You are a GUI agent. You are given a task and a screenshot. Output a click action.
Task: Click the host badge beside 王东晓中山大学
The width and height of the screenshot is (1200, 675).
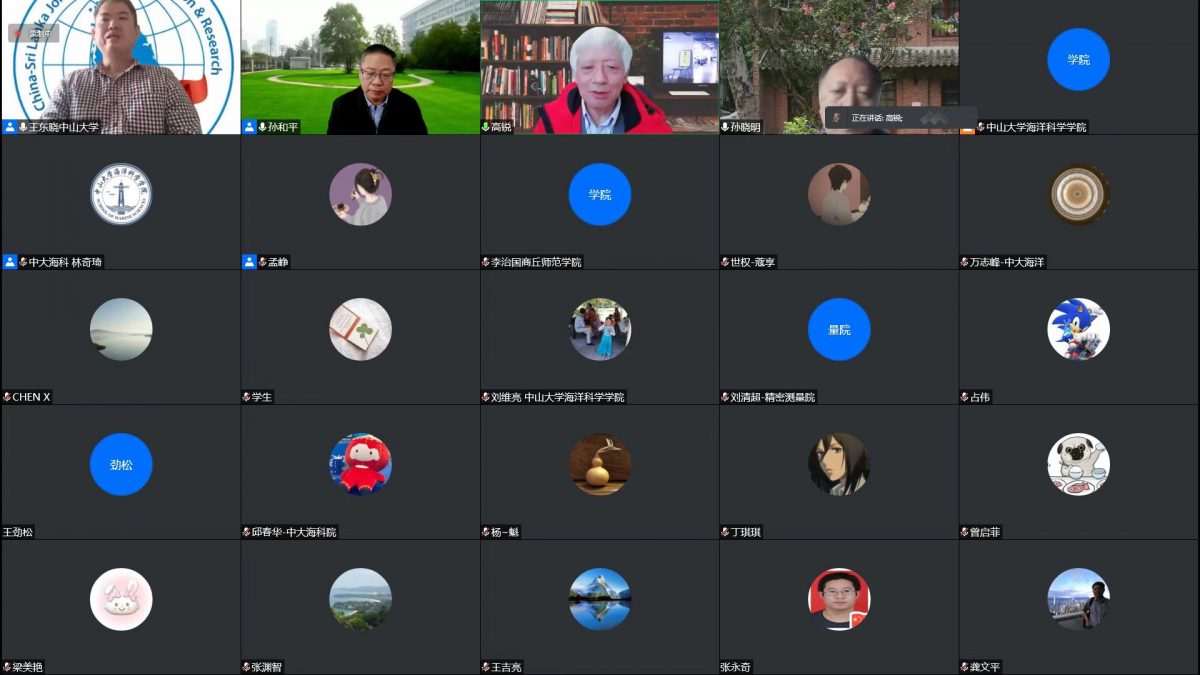(x=10, y=127)
